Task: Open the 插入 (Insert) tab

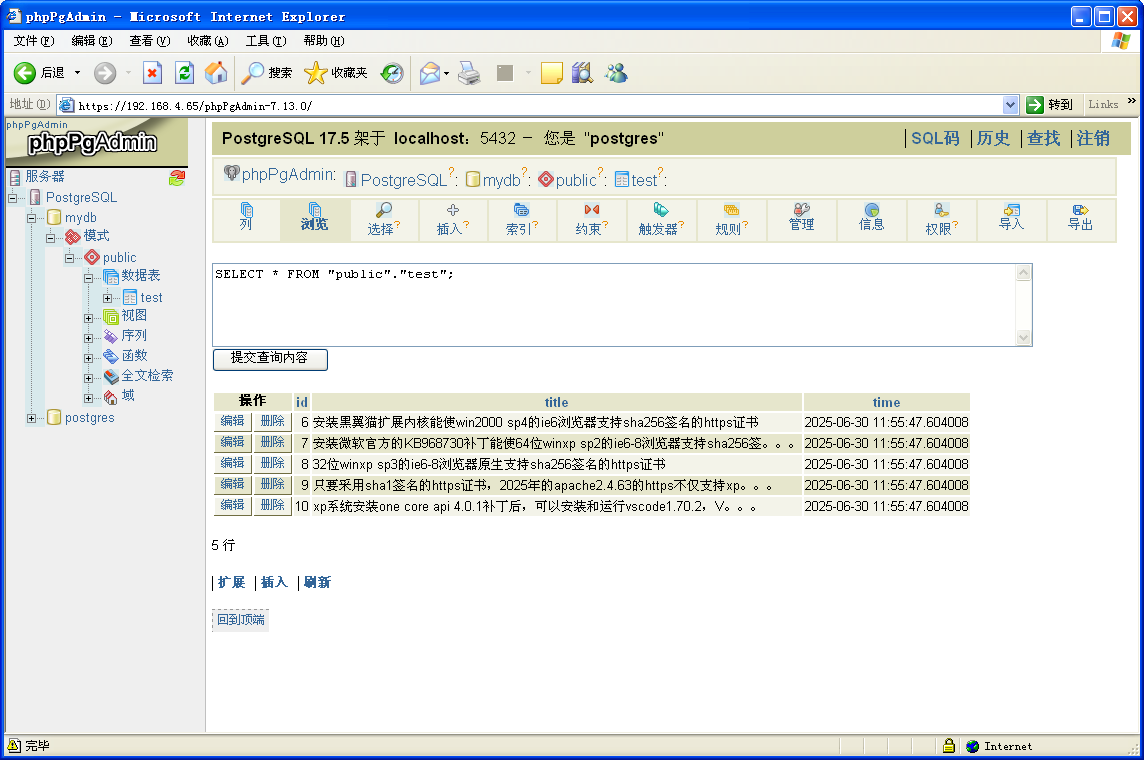Action: tap(452, 220)
